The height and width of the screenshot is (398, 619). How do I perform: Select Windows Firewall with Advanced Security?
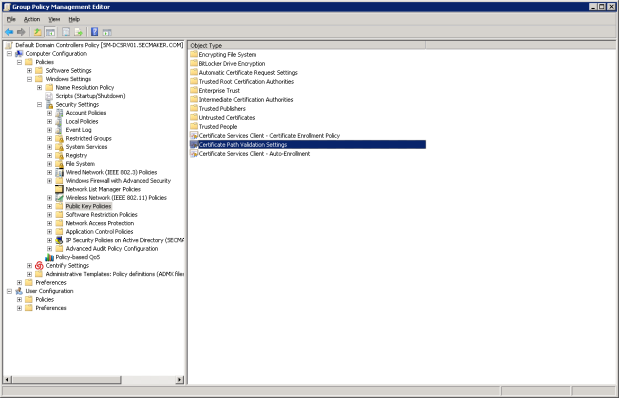click(118, 181)
